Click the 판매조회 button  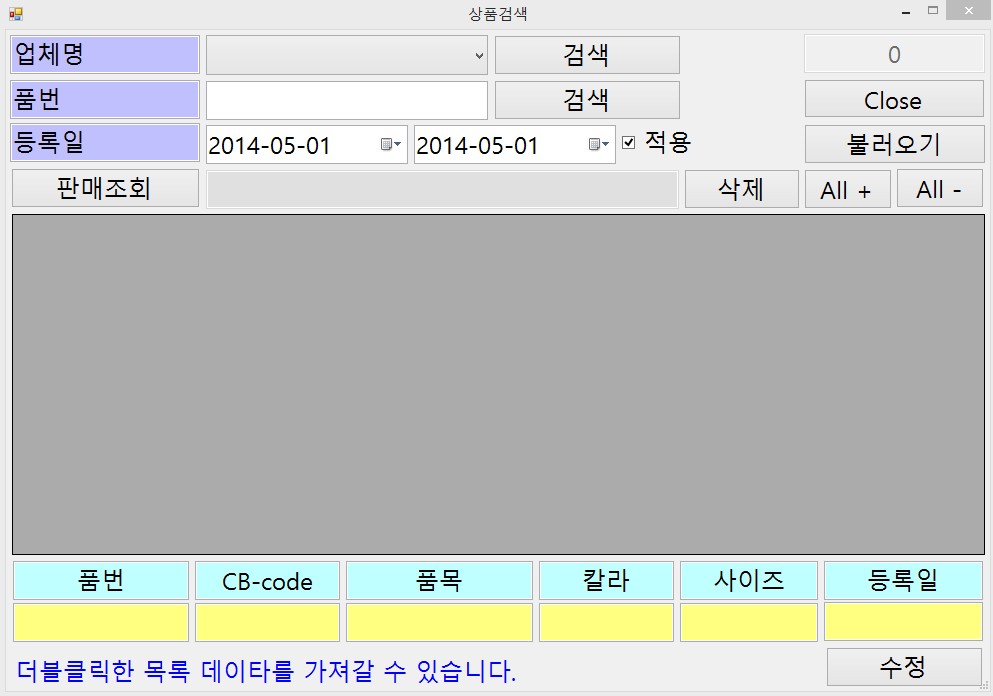point(105,188)
